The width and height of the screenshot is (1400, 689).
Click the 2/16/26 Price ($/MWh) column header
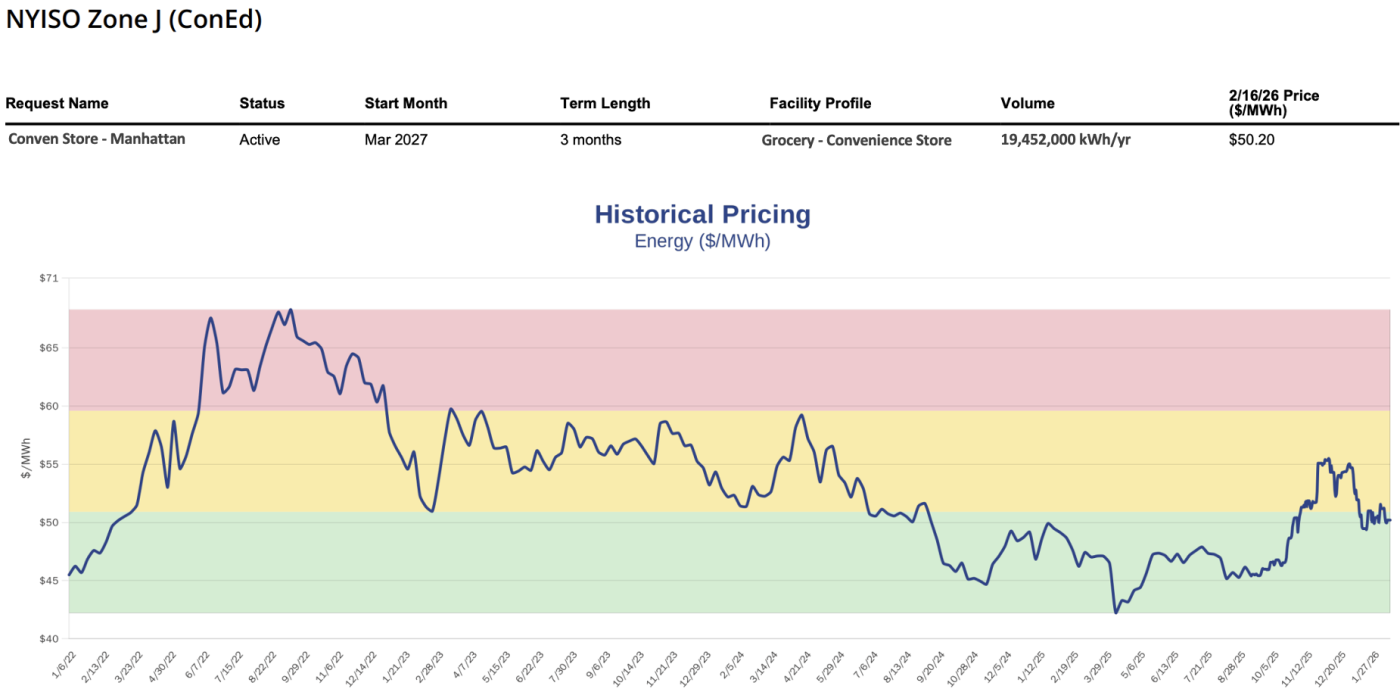1273,103
